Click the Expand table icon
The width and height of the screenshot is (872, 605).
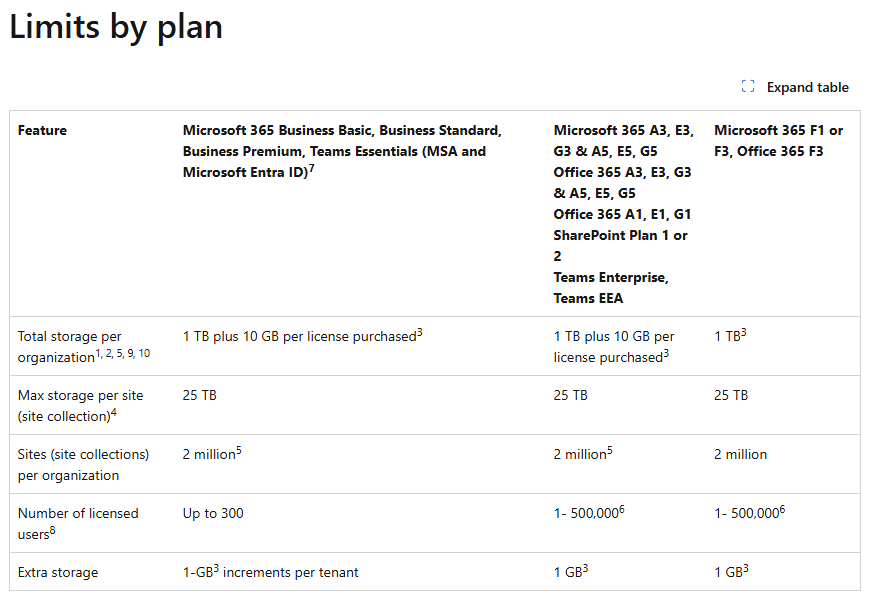coord(747,87)
